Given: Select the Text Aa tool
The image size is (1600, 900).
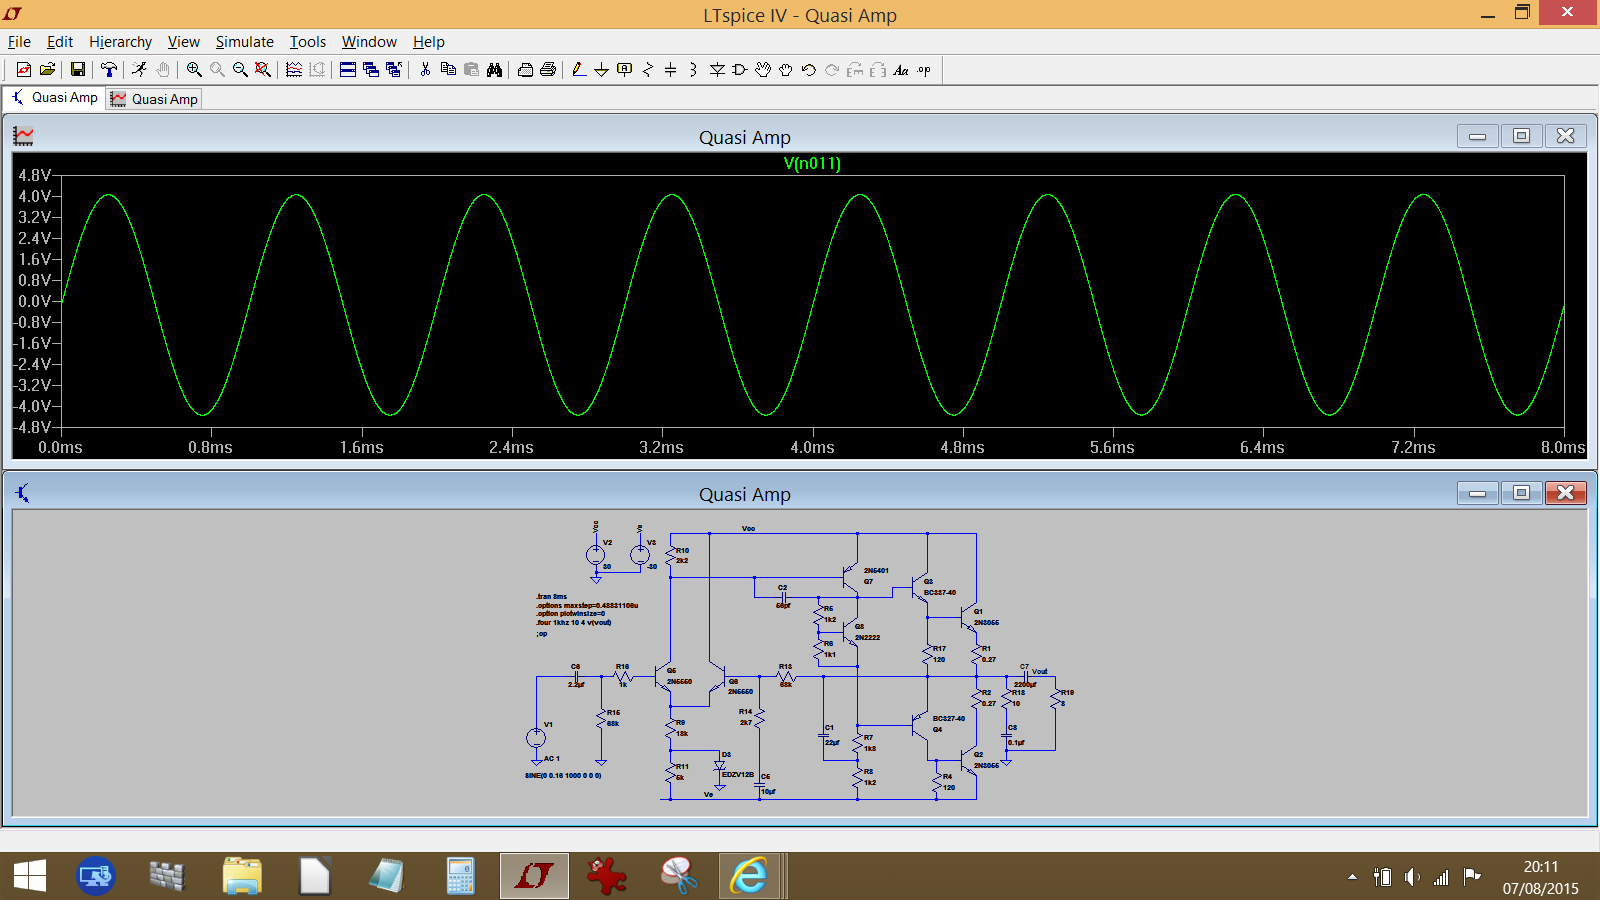Looking at the screenshot, I should [x=901, y=69].
